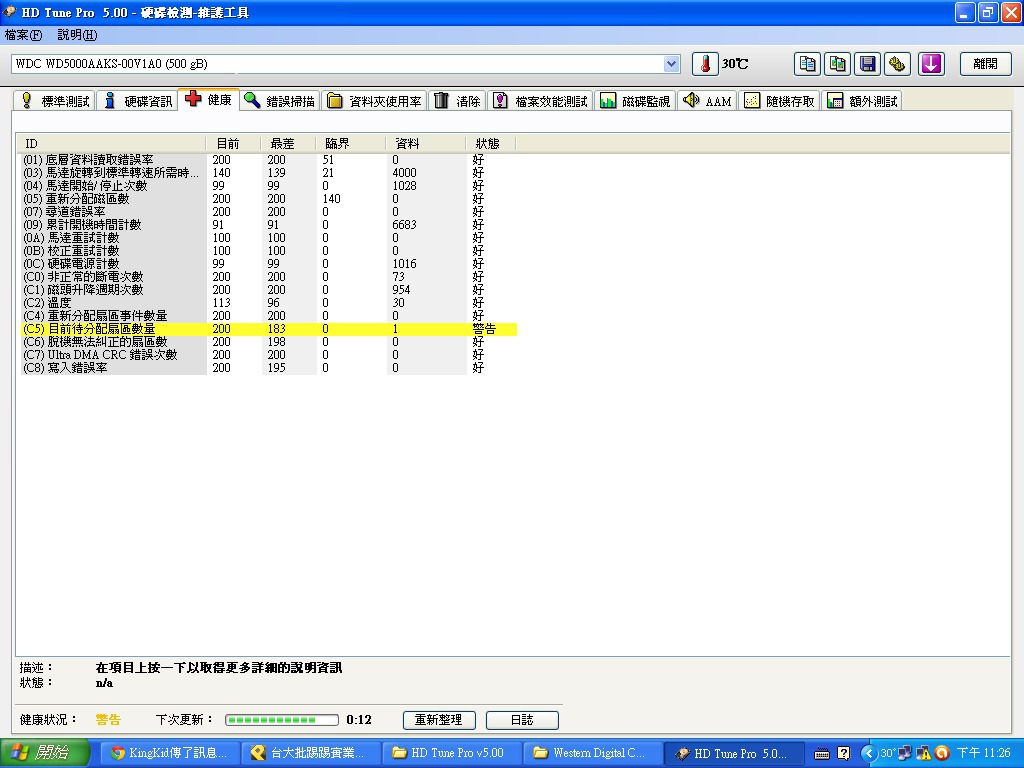Select the (05) 重新分配磁區數 row
The height and width of the screenshot is (768, 1024).
click(x=268, y=199)
